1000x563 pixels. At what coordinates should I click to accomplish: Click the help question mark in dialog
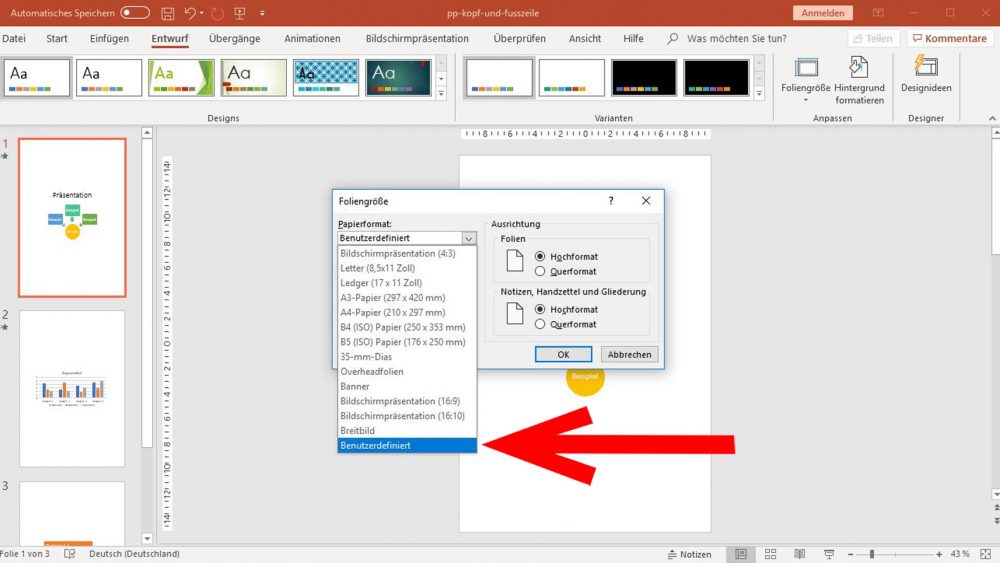(x=611, y=201)
